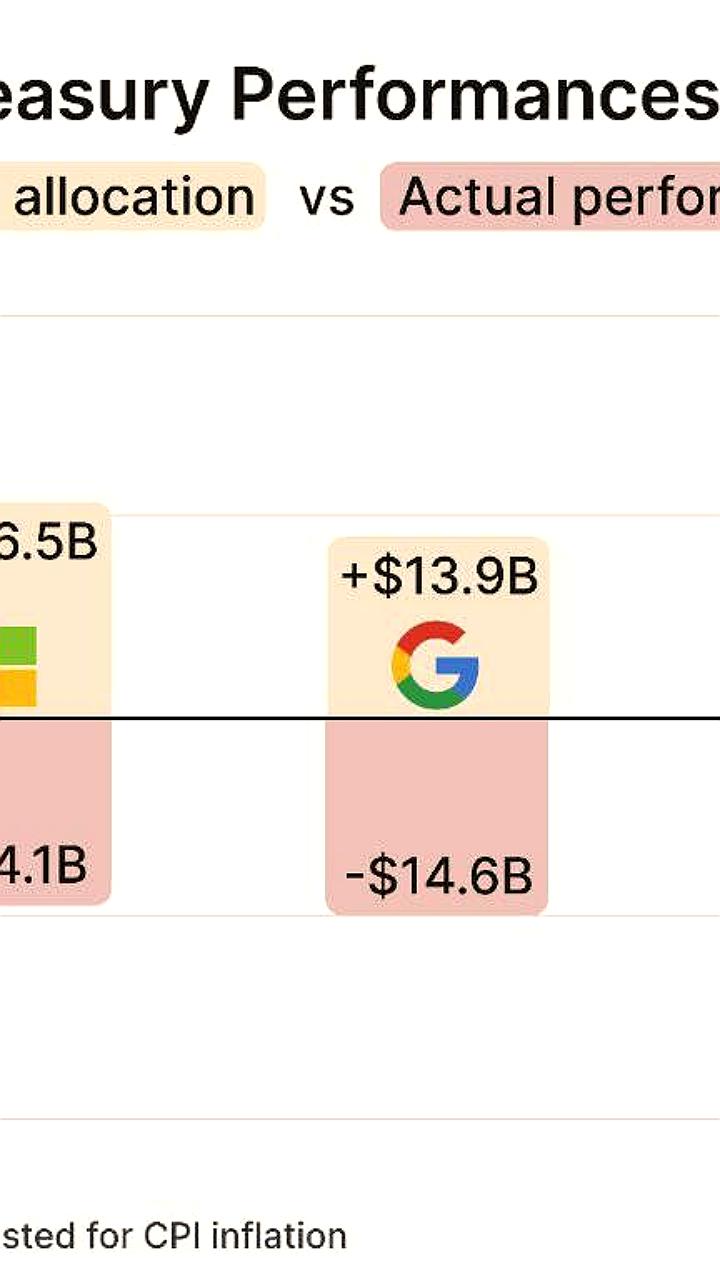Click the gridline just above the footnote
Screen dimensions: 720x1280
(360, 1118)
